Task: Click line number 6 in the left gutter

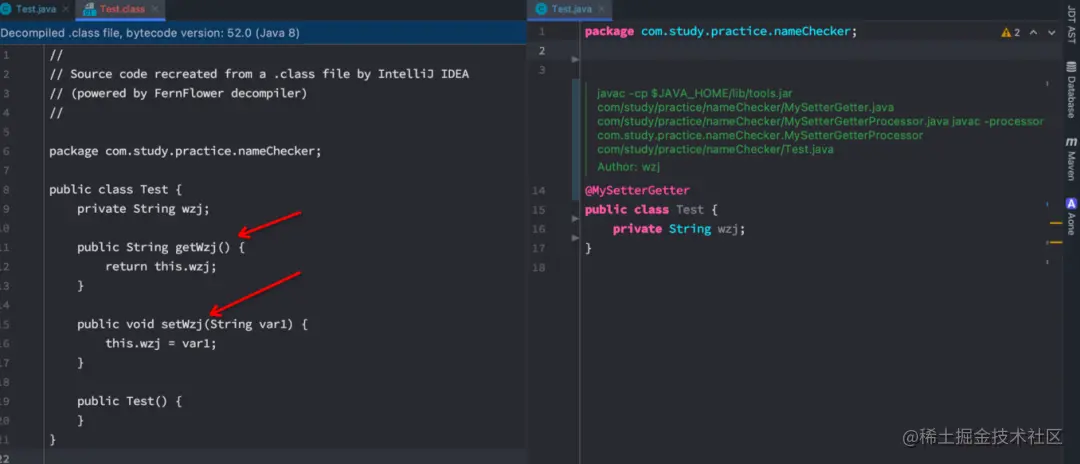Action: click(6, 151)
